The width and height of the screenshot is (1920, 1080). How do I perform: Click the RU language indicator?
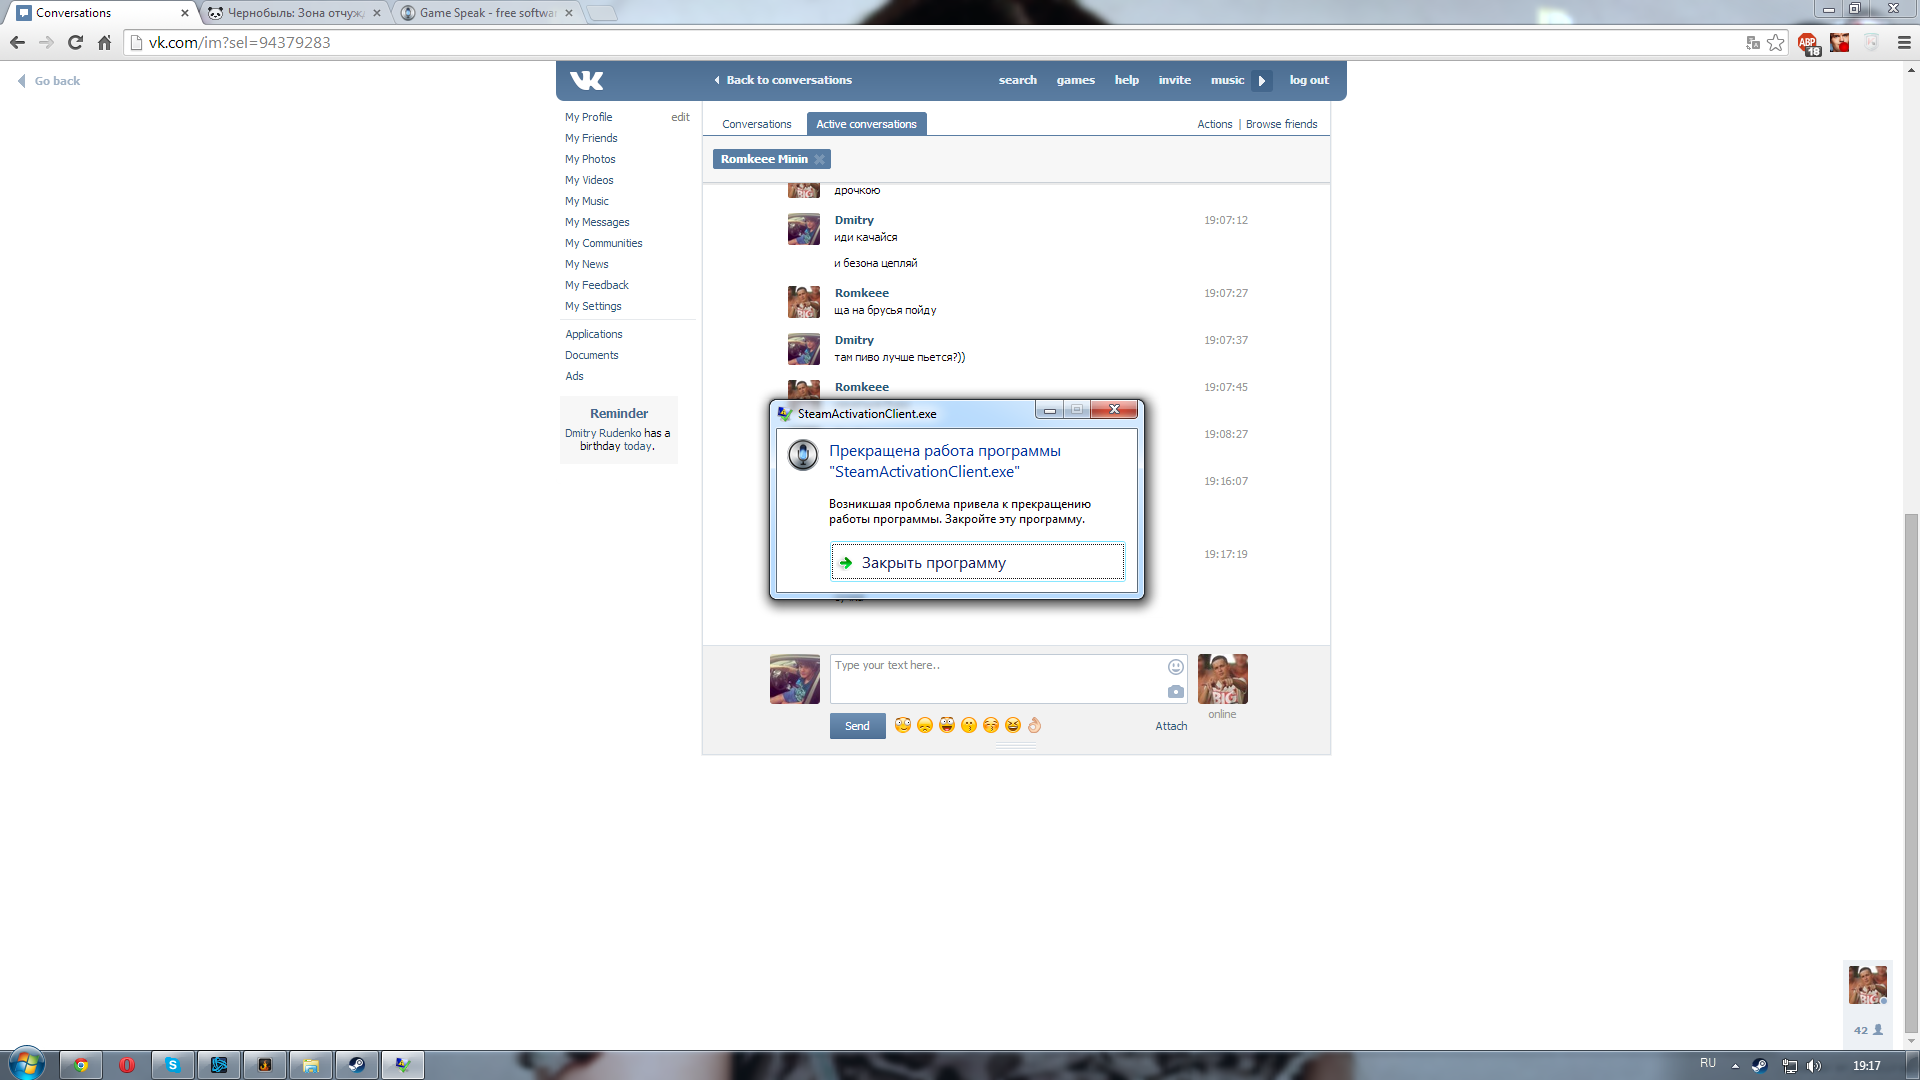(x=1707, y=1063)
